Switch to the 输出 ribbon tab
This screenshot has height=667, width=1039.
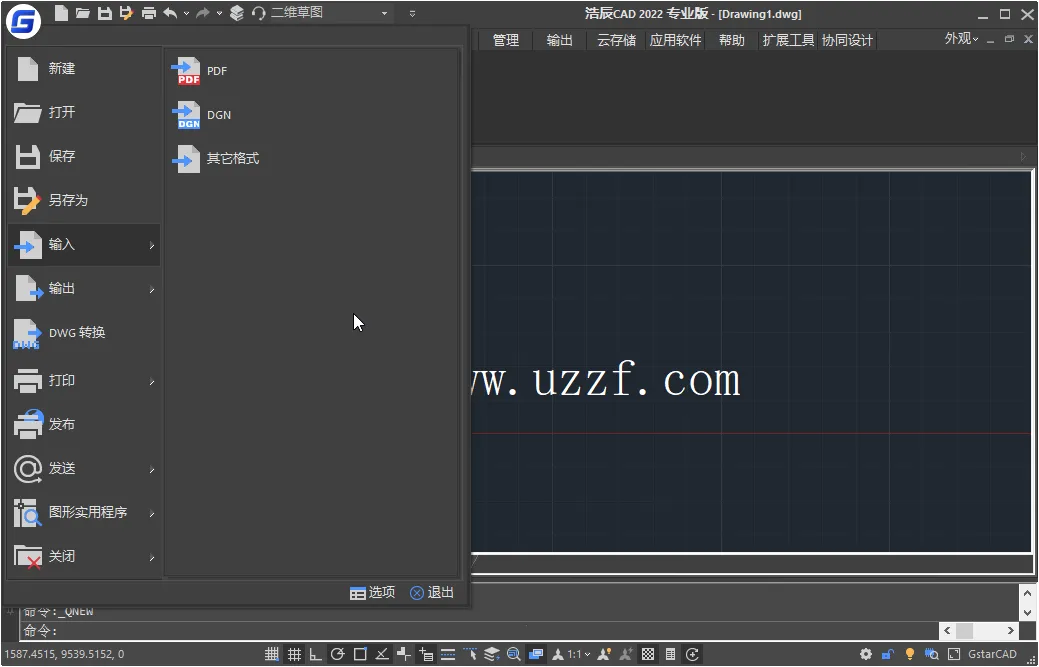coord(558,40)
